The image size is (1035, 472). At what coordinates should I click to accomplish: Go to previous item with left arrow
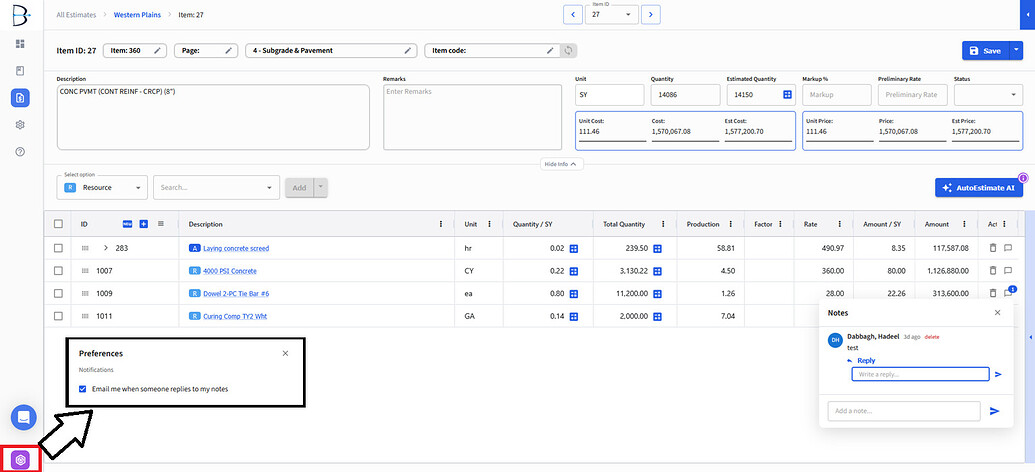[572, 15]
